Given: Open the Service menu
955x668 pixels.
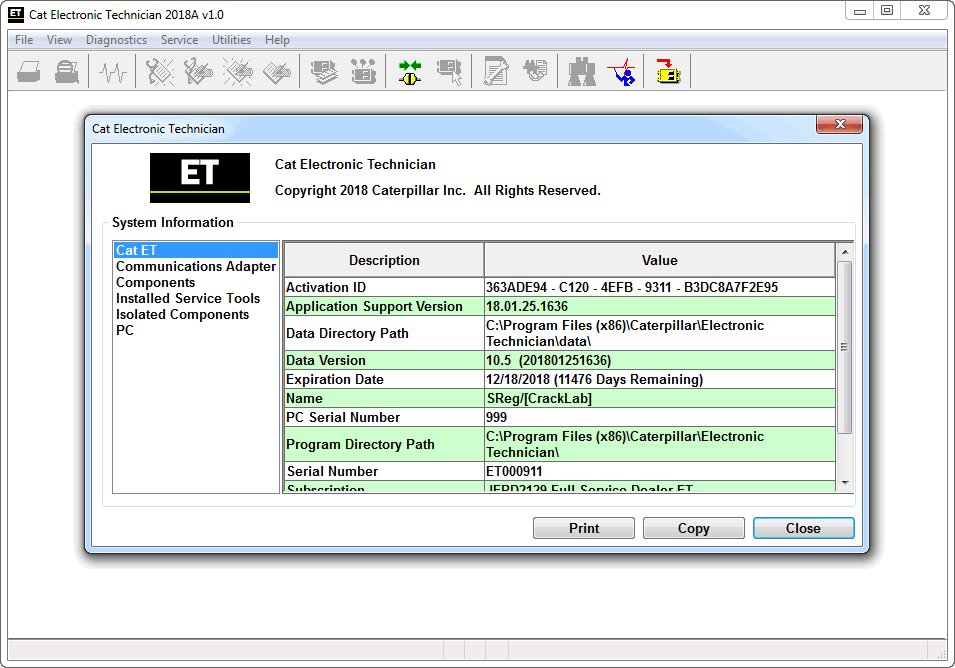Looking at the screenshot, I should 179,40.
